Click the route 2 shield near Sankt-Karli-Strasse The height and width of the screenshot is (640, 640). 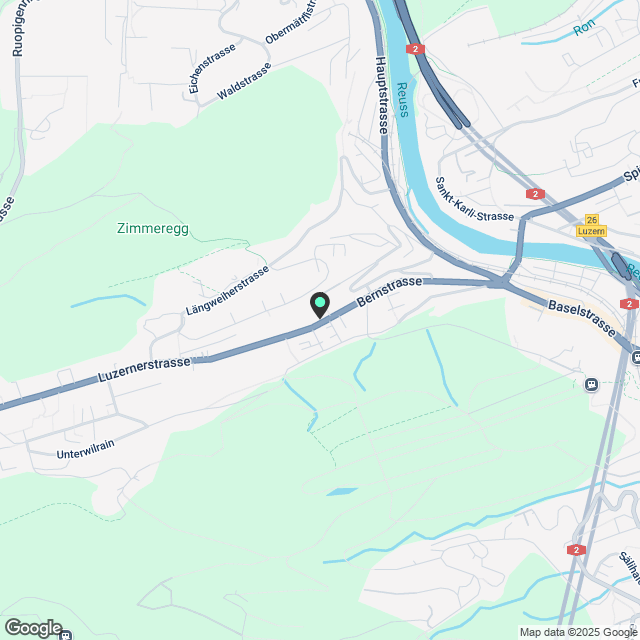point(535,194)
